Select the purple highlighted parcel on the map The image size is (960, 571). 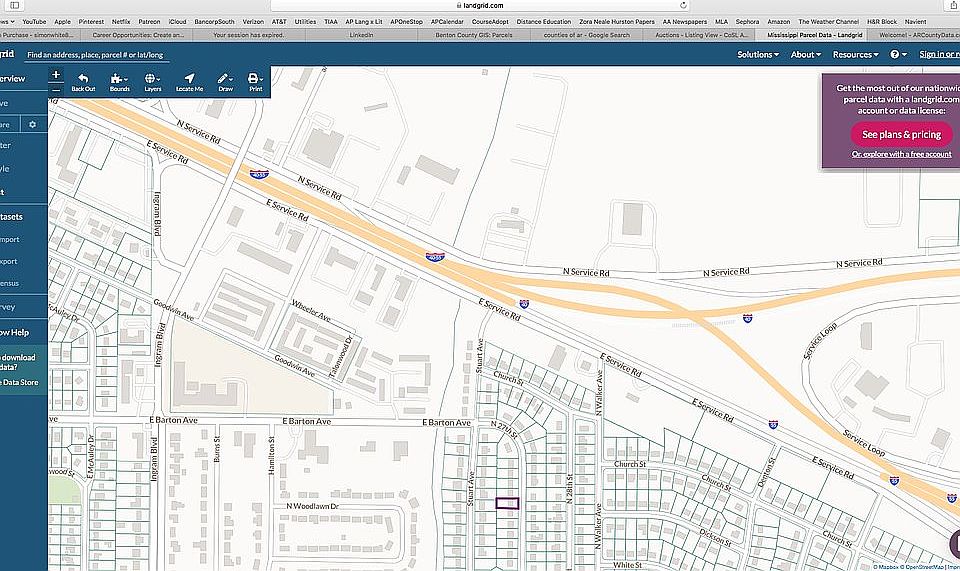[509, 503]
